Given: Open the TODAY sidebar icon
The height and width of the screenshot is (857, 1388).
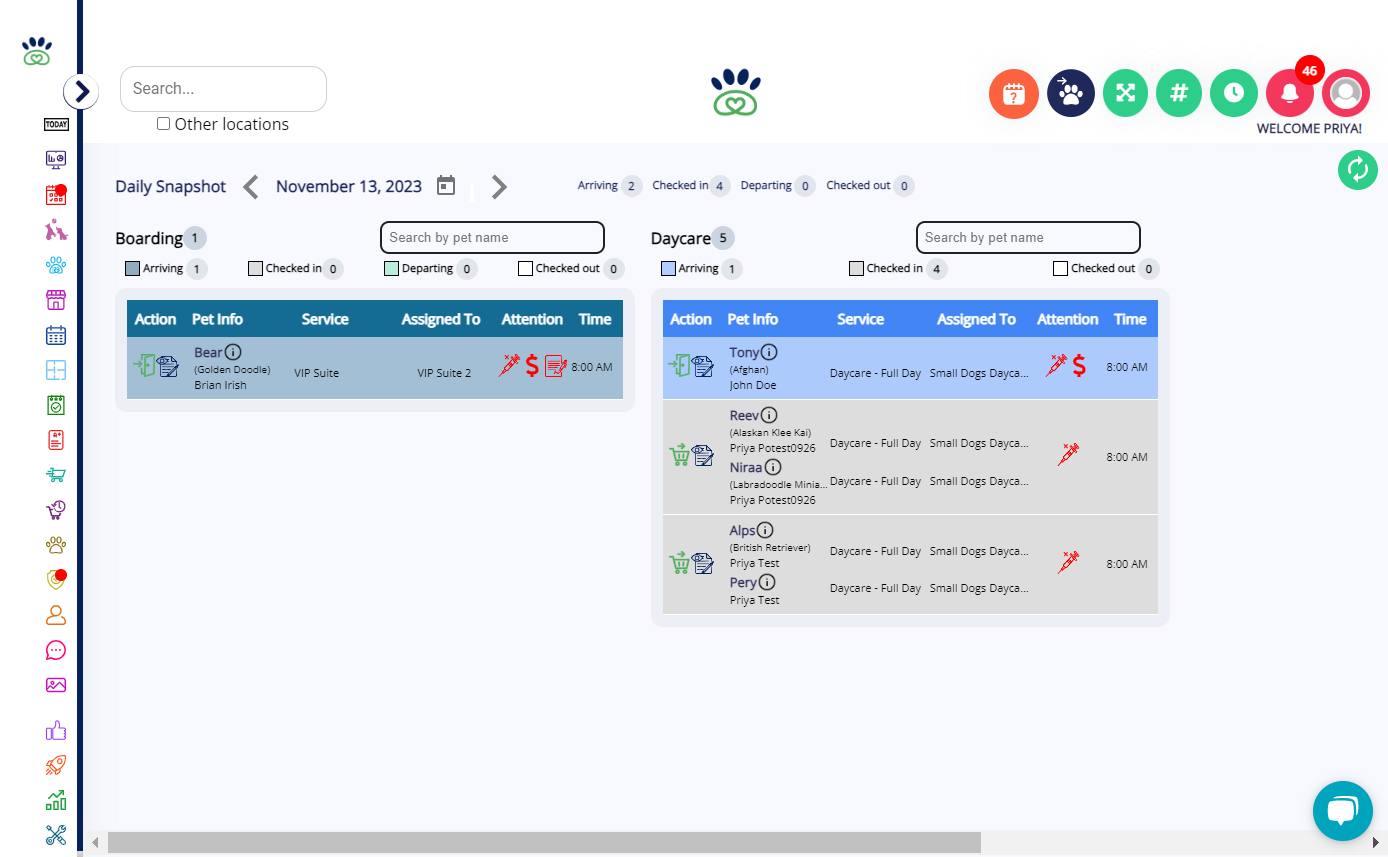Looking at the screenshot, I should [x=56, y=125].
